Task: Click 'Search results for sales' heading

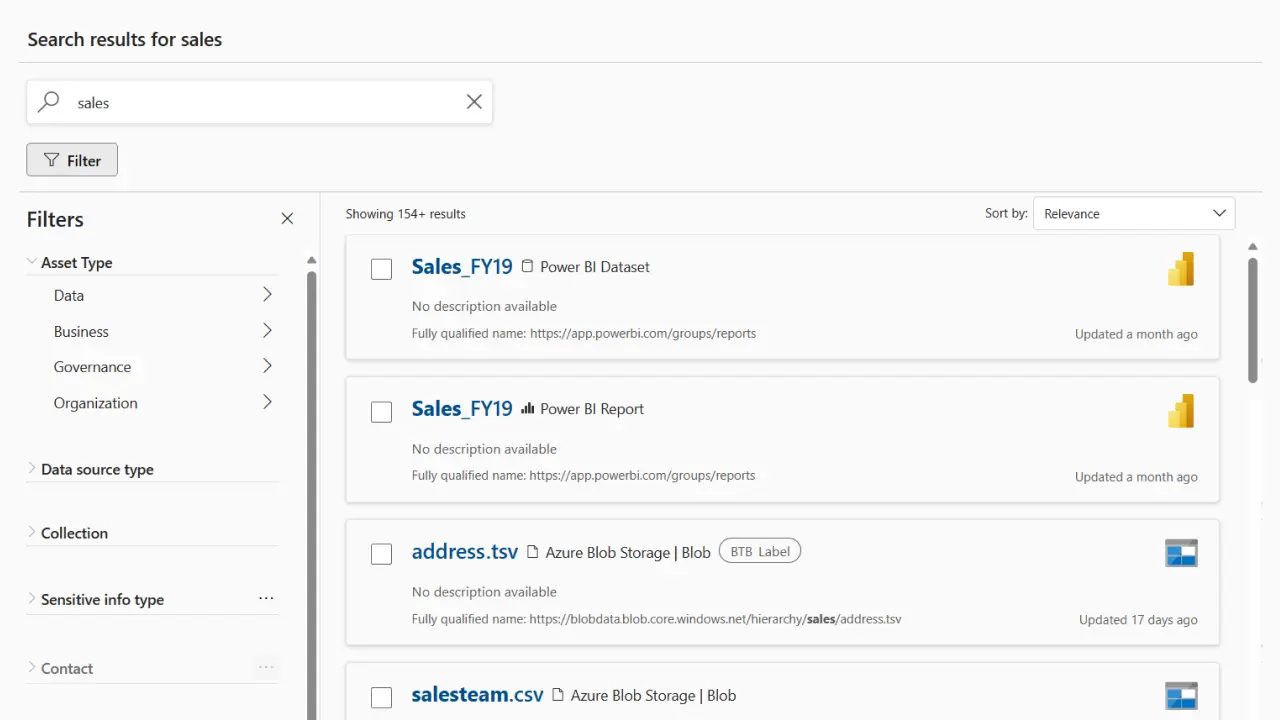Action: point(125,40)
